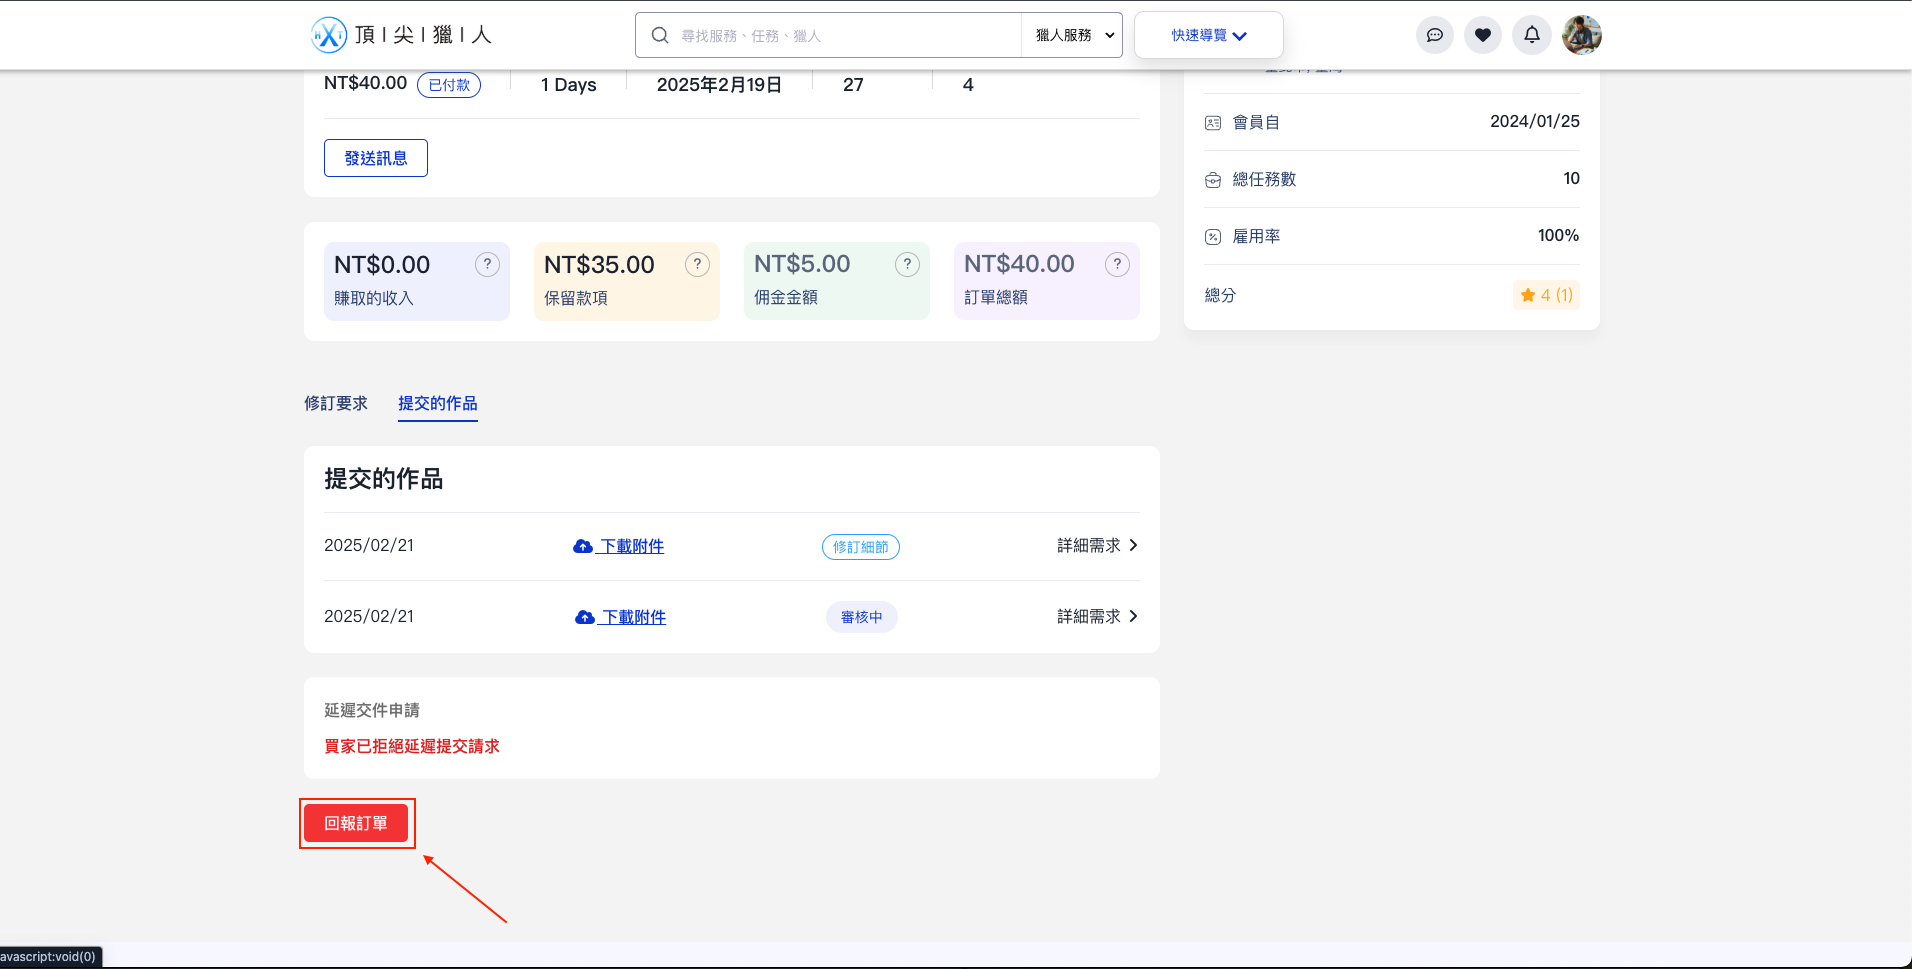Image resolution: width=1912 pixels, height=969 pixels.
Task: Open the notification bell
Action: coord(1530,34)
